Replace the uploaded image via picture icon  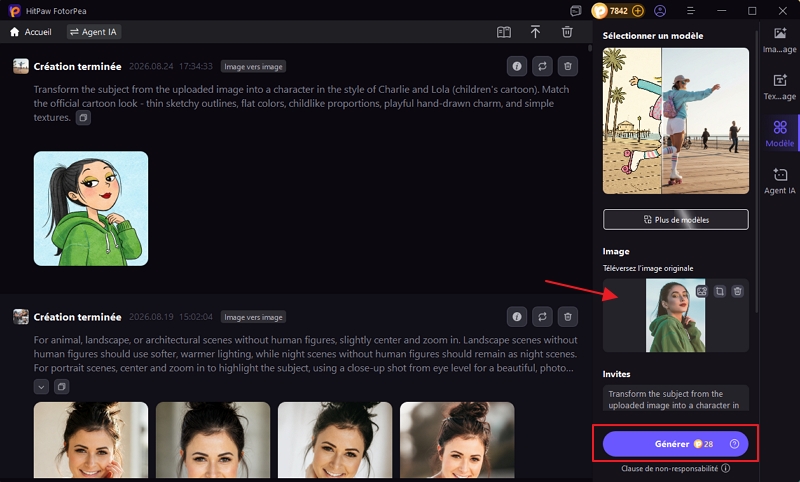pos(702,291)
